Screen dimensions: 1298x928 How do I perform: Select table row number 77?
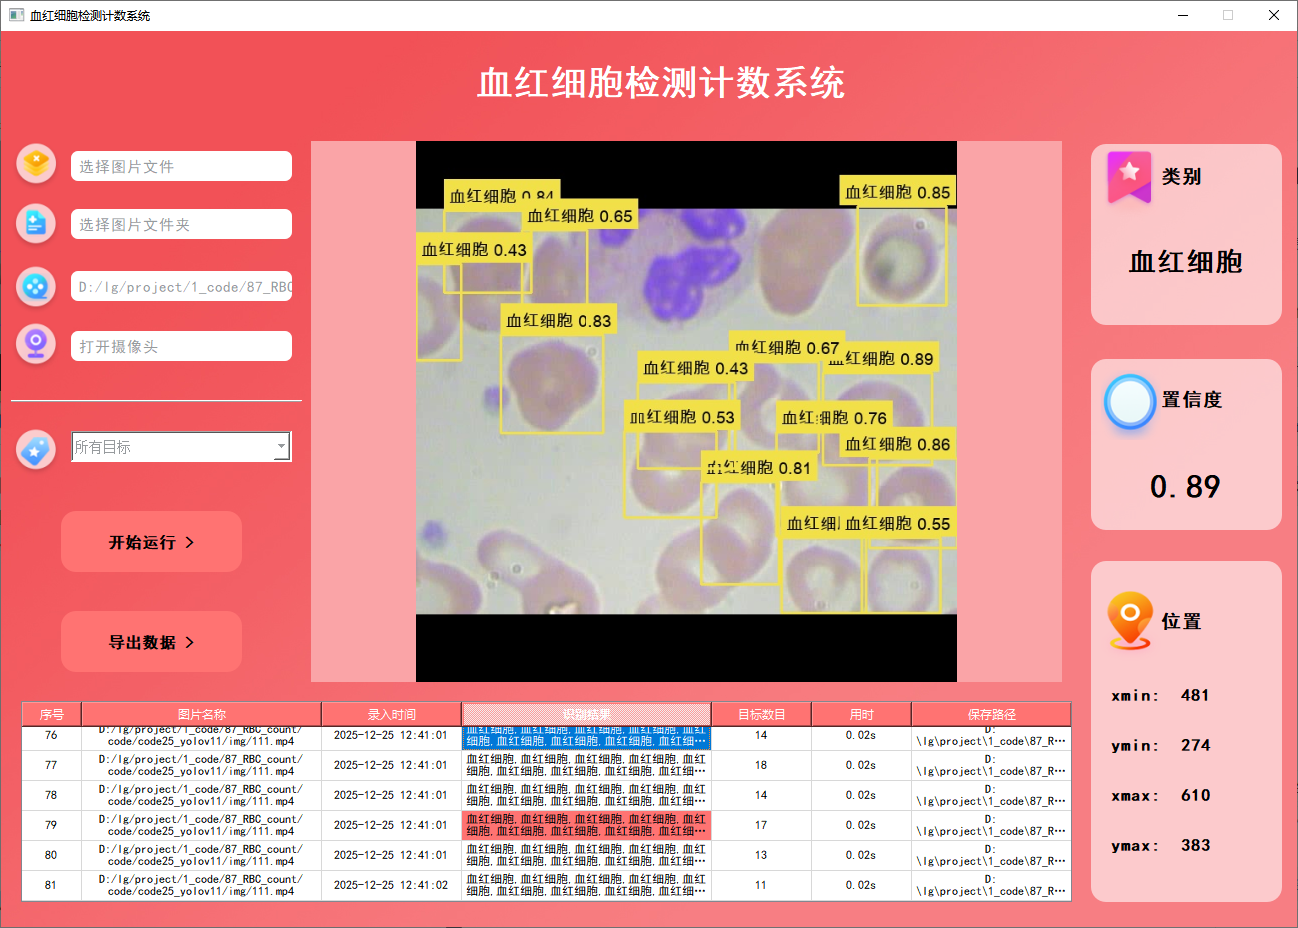click(x=546, y=765)
